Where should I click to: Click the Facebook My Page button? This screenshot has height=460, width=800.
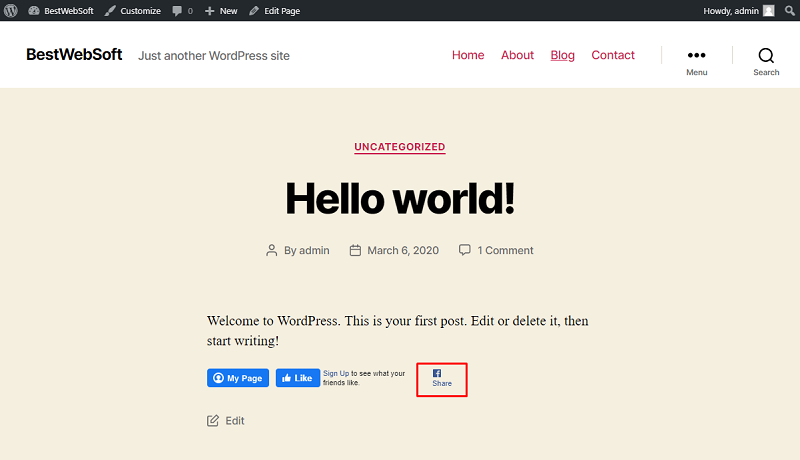pos(238,378)
